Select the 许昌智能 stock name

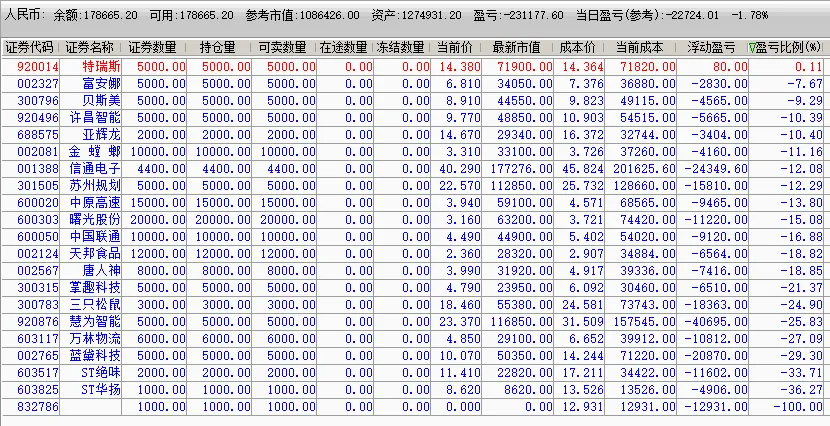pos(95,117)
